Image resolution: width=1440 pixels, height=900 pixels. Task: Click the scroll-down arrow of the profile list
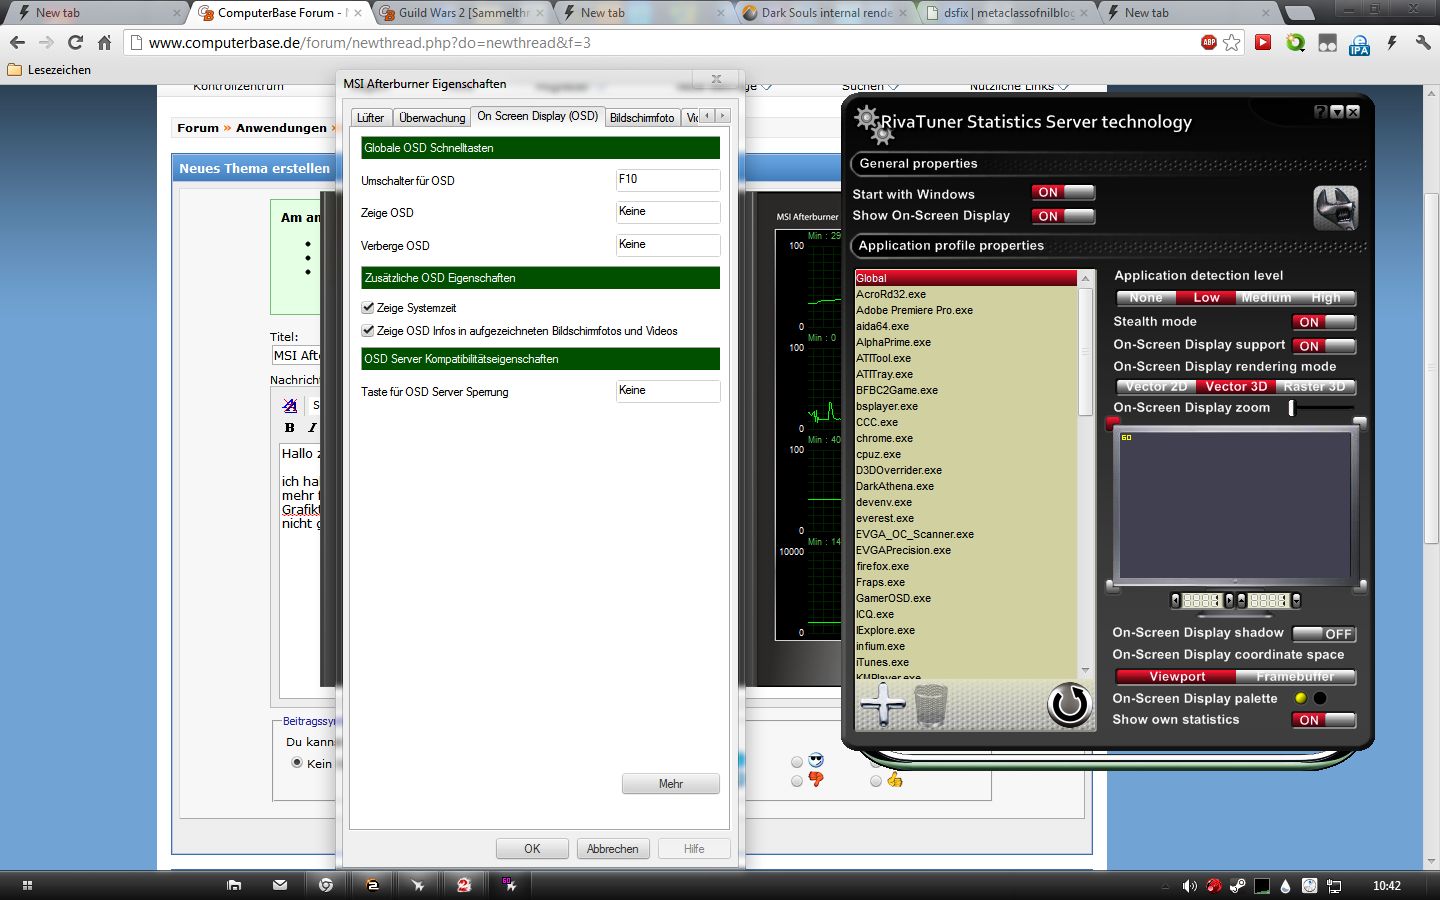(x=1086, y=671)
